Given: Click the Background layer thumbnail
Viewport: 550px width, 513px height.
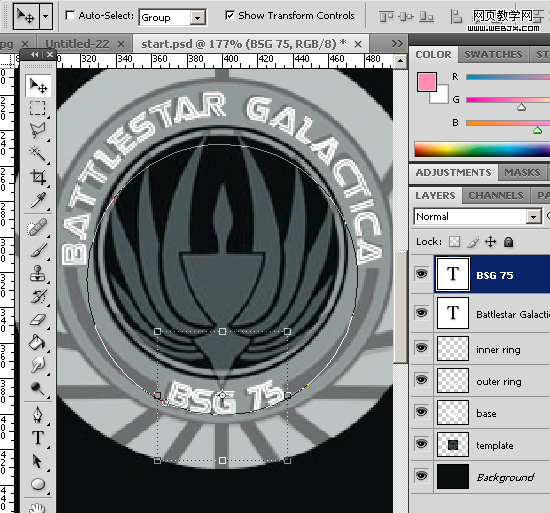Looking at the screenshot, I should click(453, 476).
